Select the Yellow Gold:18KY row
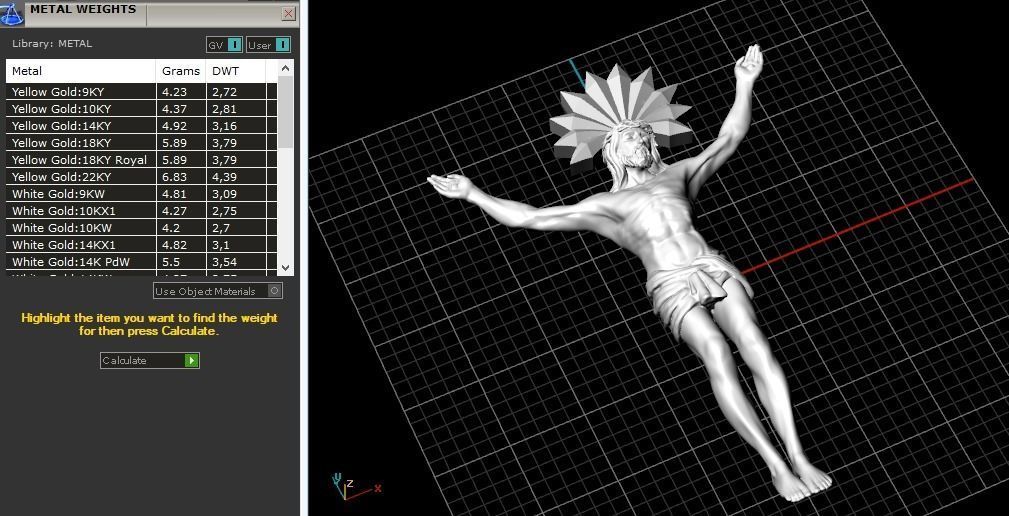 tap(142, 143)
